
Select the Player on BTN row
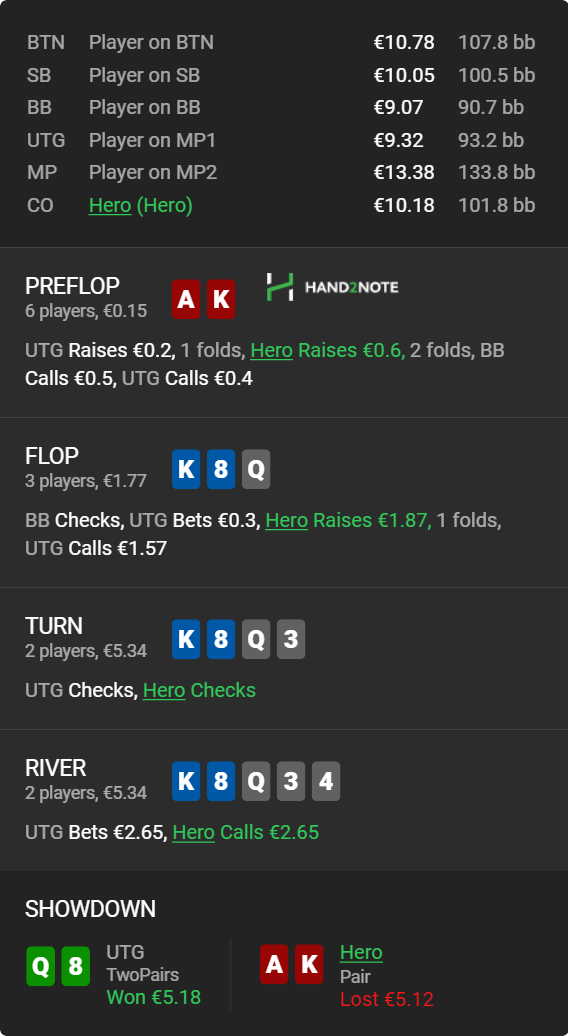[281, 42]
